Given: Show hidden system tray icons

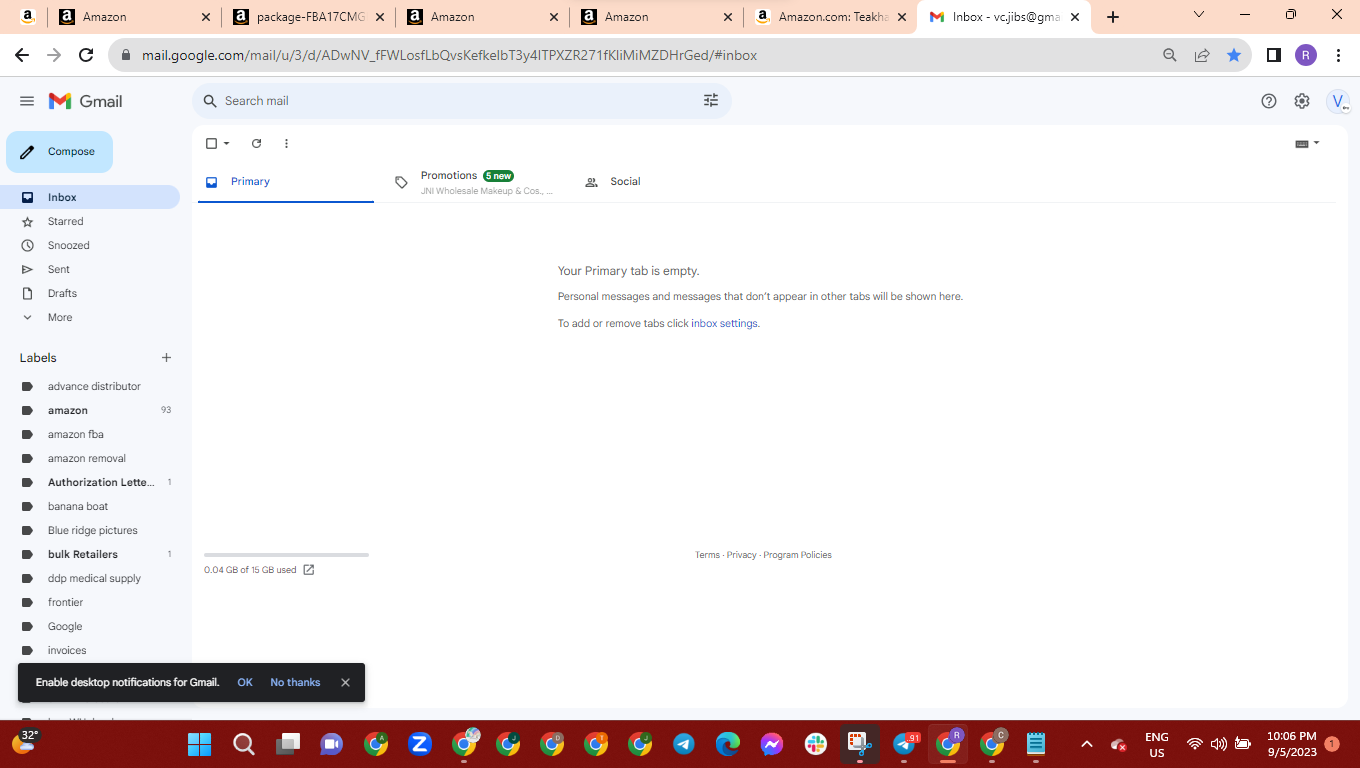Looking at the screenshot, I should (x=1086, y=744).
